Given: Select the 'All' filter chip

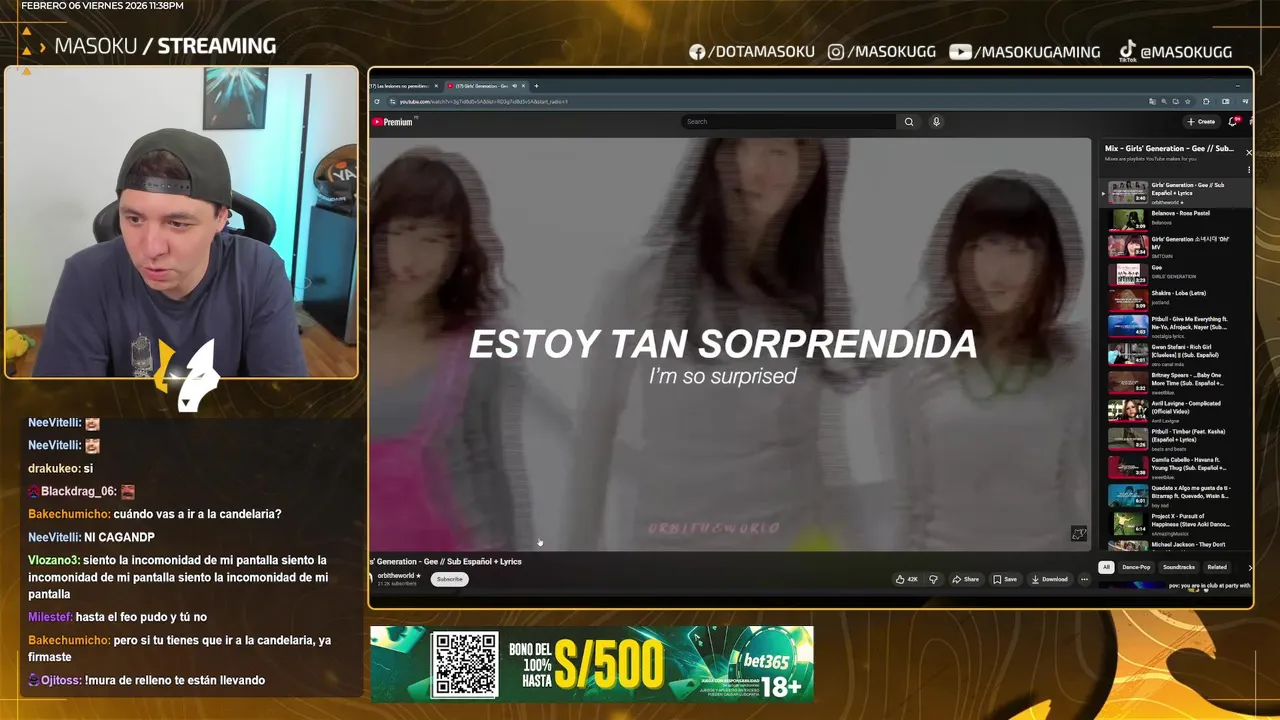Looking at the screenshot, I should coord(1106,567).
